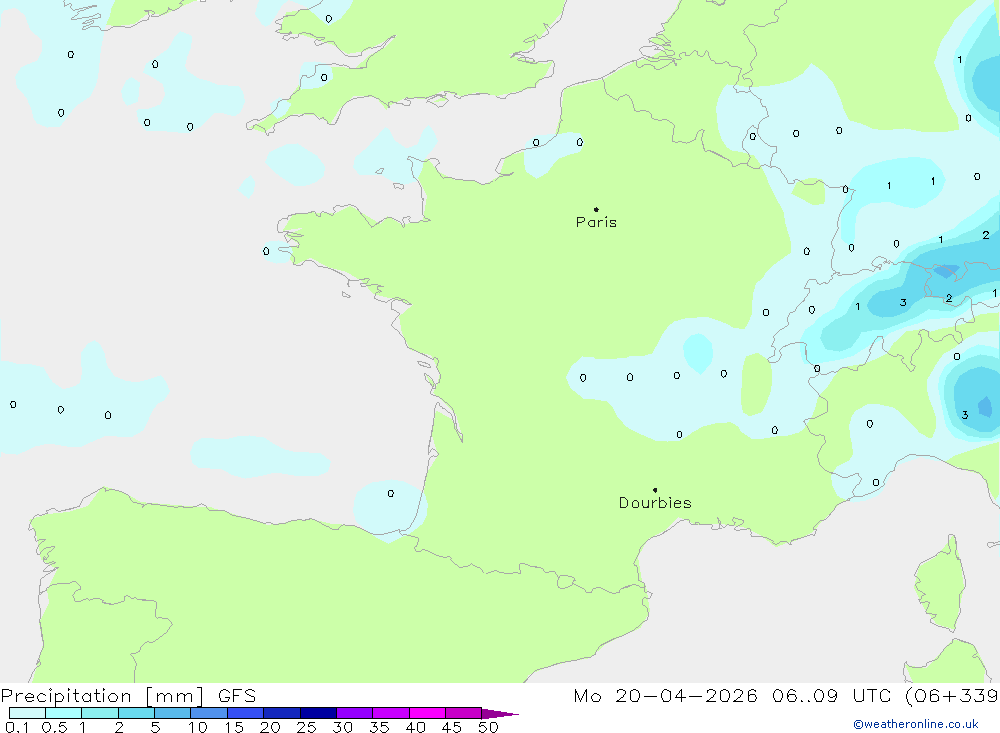Click the '(06+339' forecast offset text

click(x=952, y=696)
